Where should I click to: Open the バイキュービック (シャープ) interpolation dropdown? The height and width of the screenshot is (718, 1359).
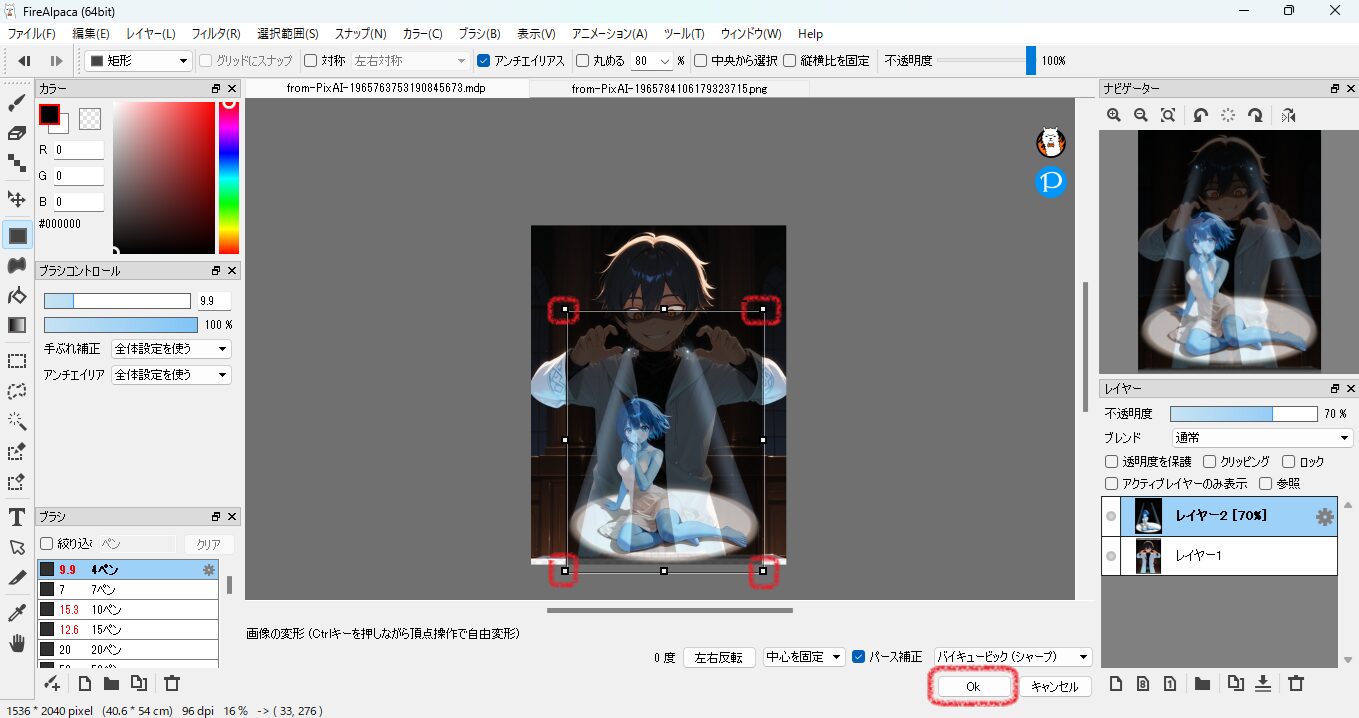point(1012,657)
